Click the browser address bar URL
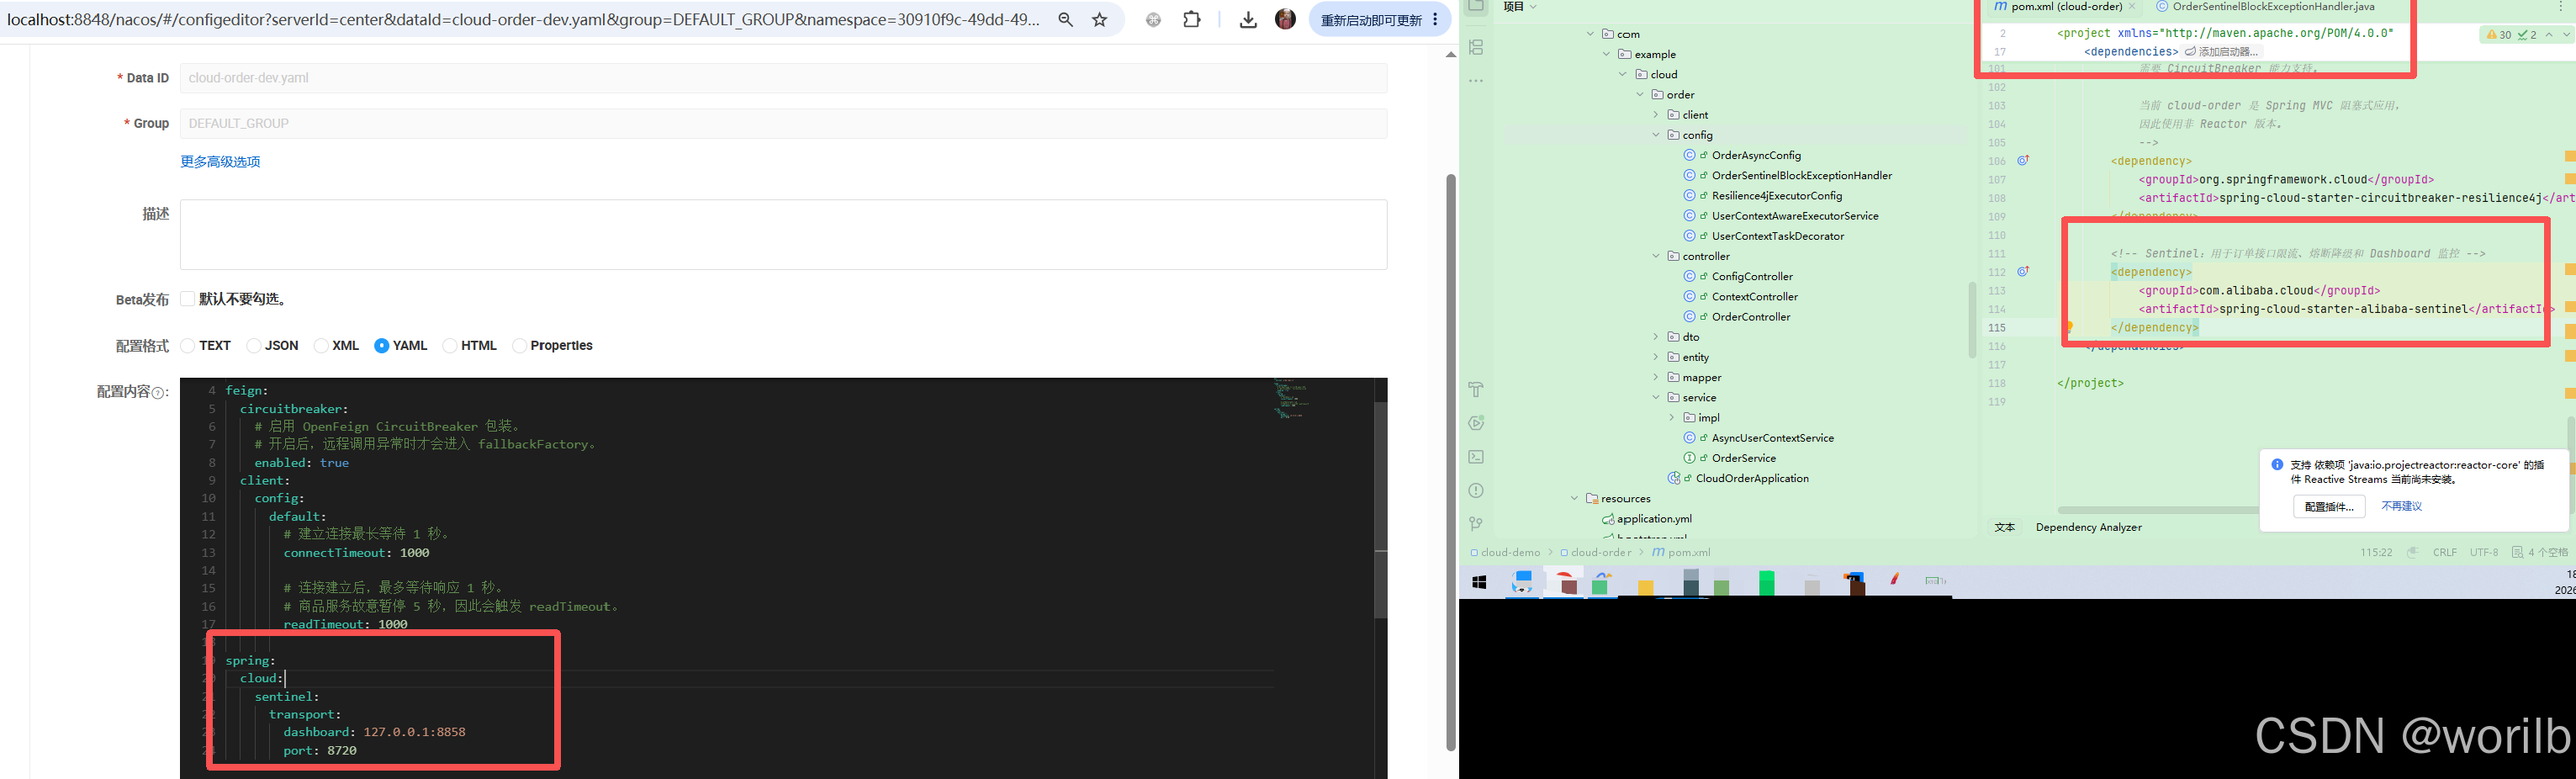The image size is (2576, 779). (523, 19)
